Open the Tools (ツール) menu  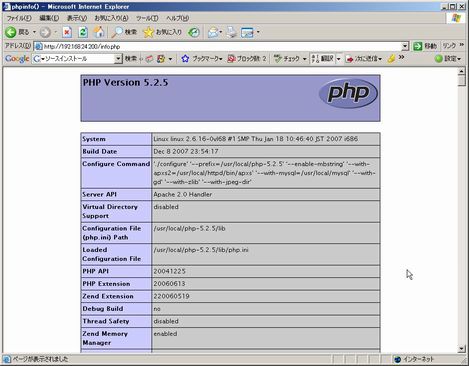point(147,18)
